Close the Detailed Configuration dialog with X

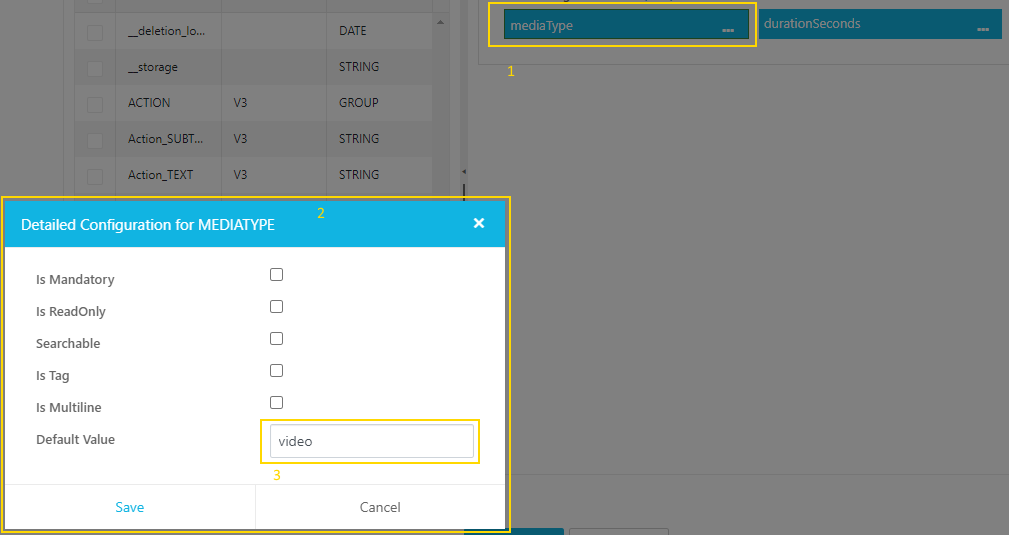coord(479,223)
